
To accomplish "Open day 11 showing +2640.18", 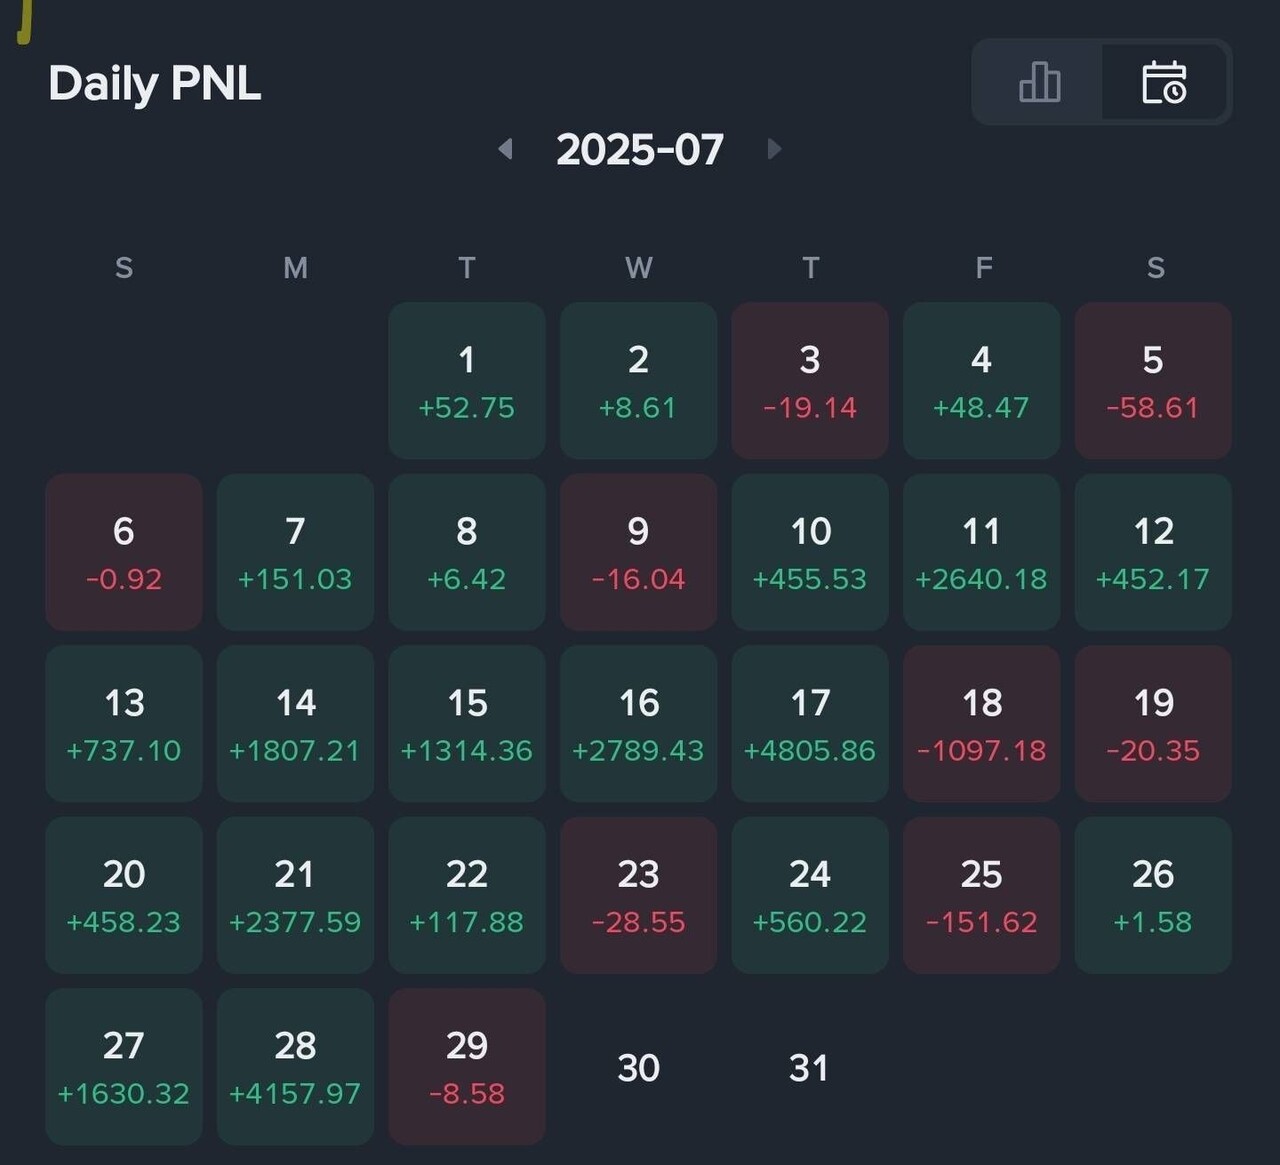I will 981,552.
